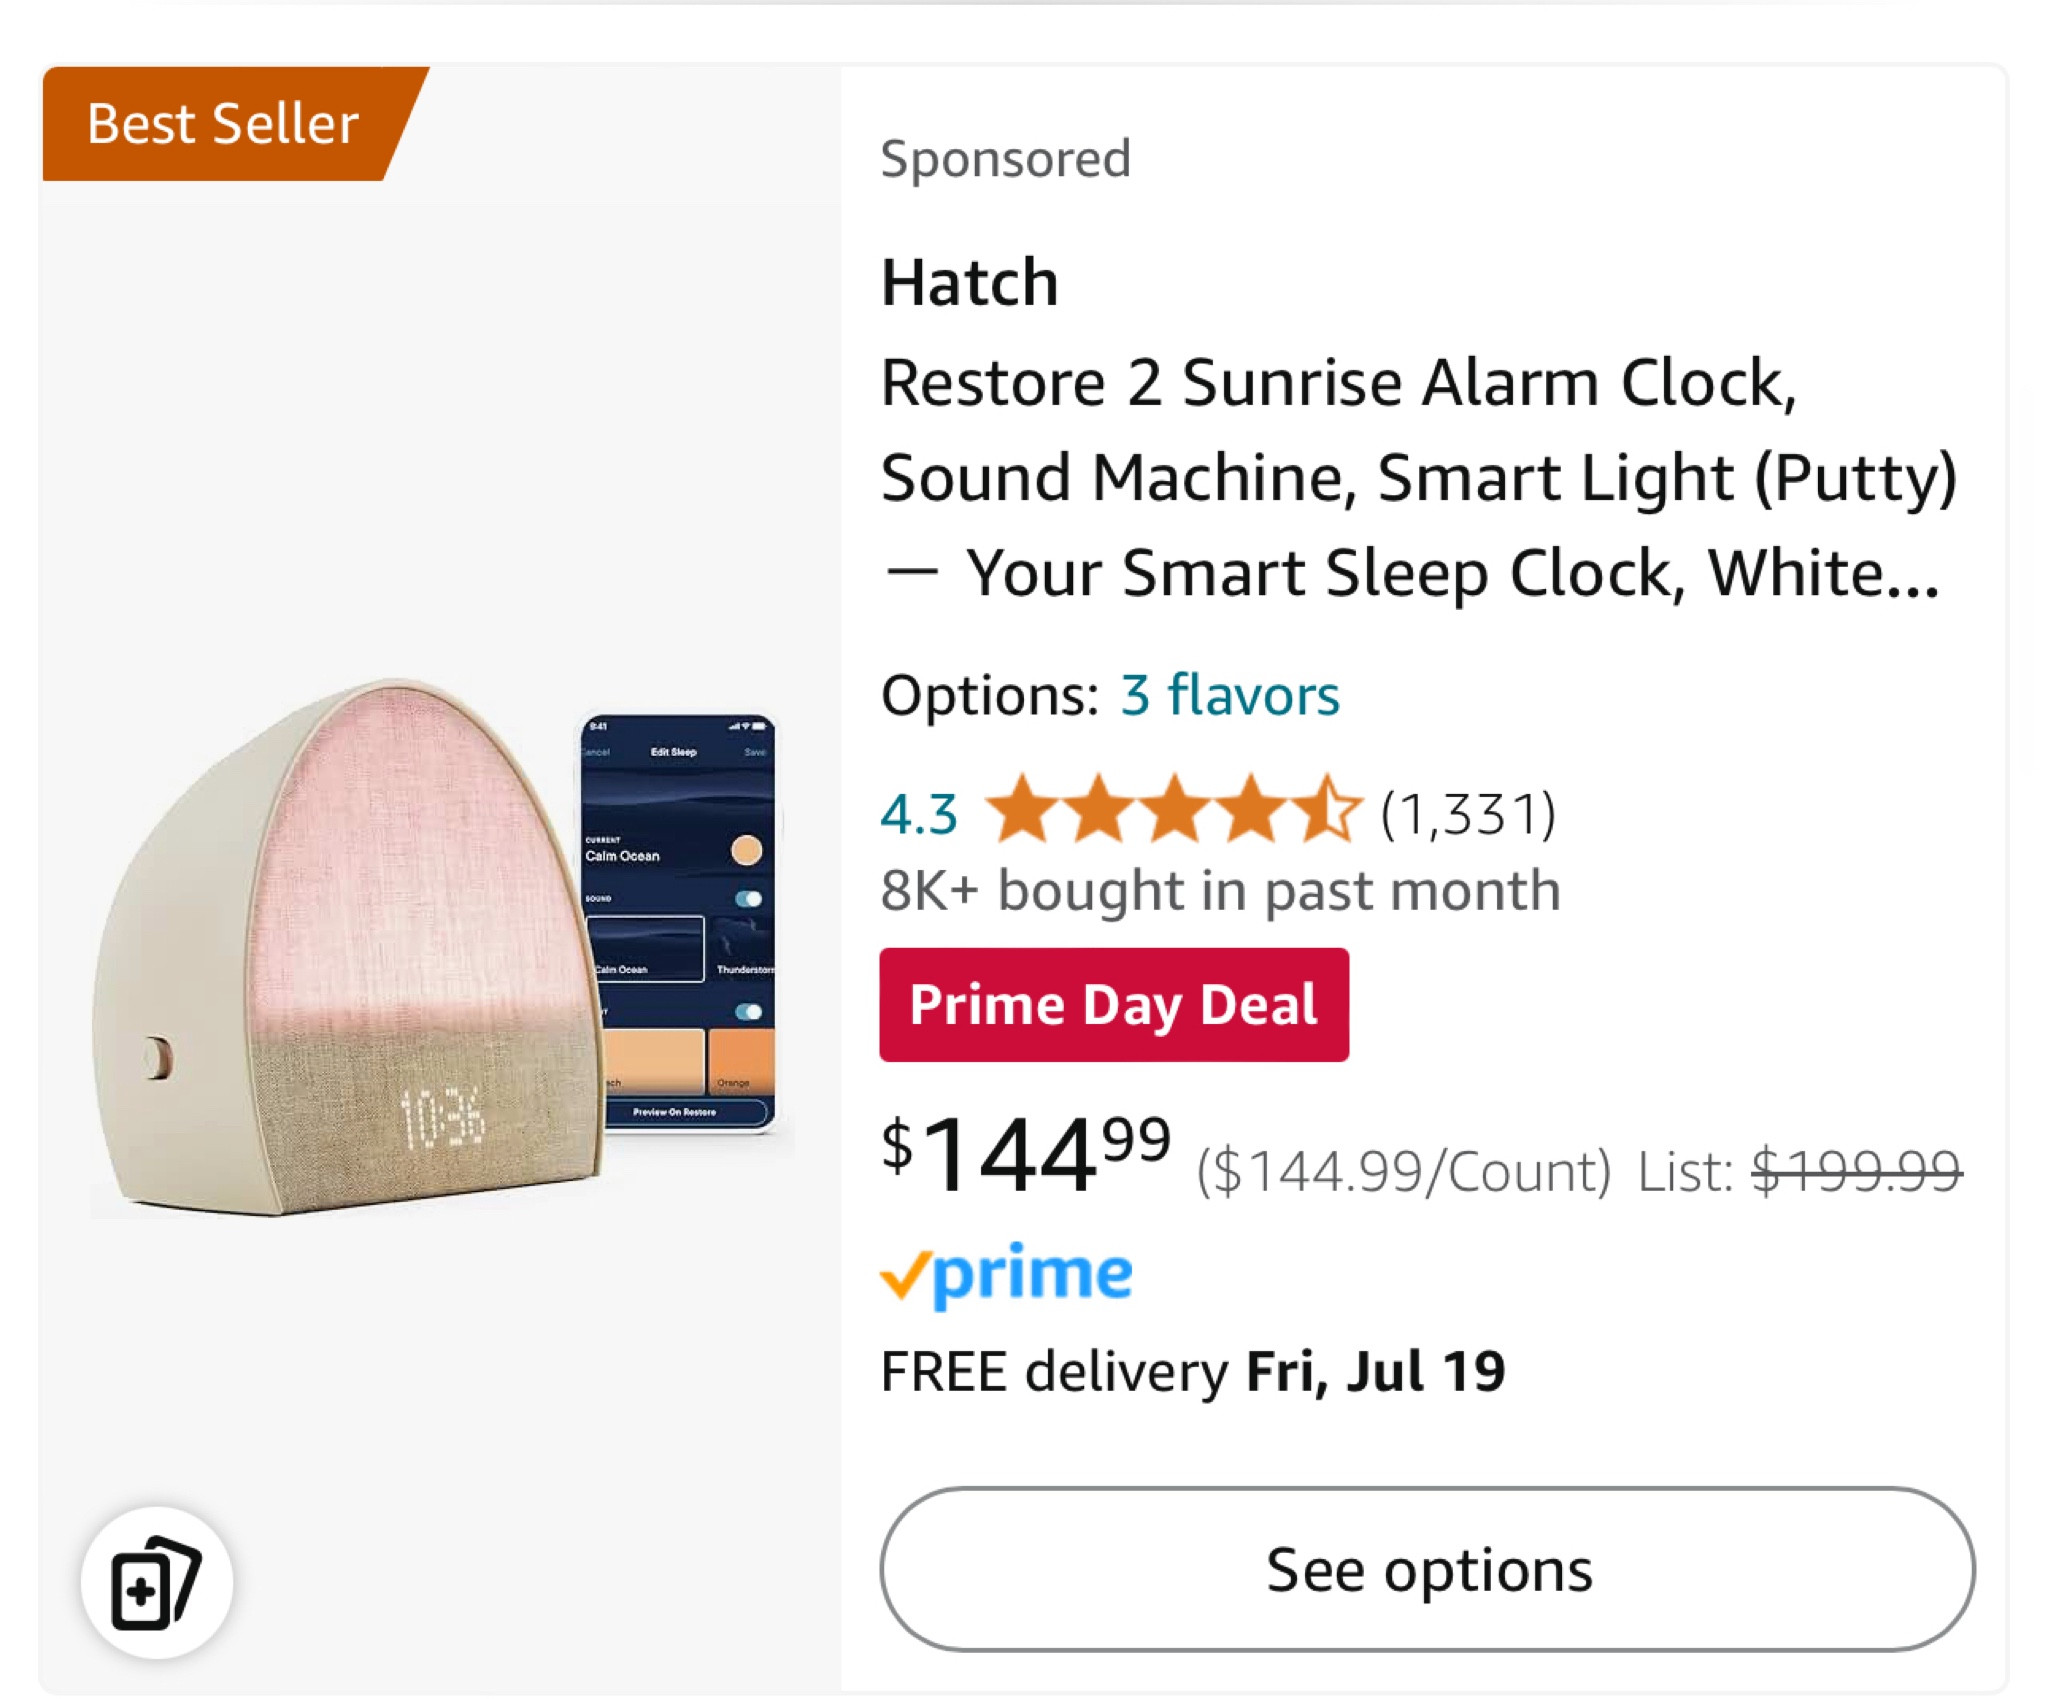Viewport: 2048px width, 1699px height.
Task: View the 1,331 customer reviews
Action: (1467, 812)
